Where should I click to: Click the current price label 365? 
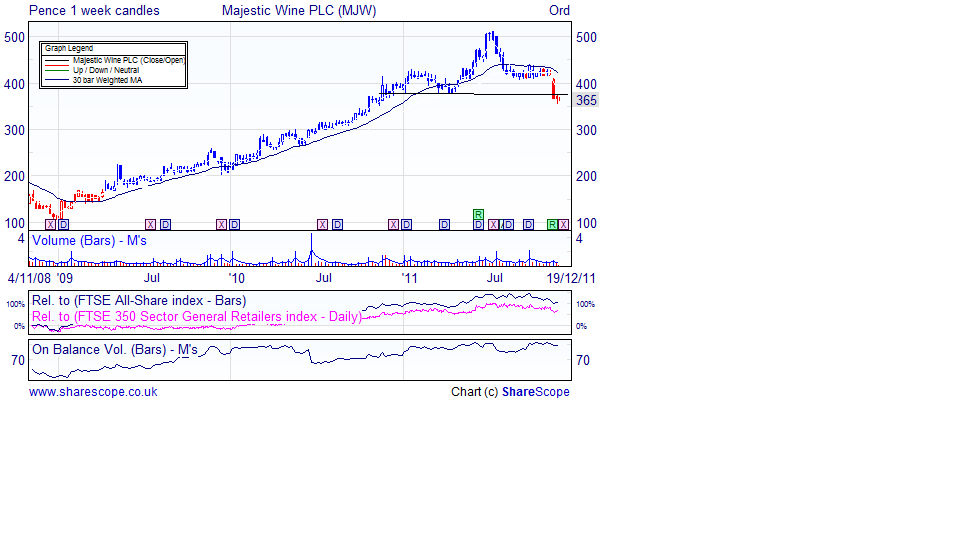pos(586,100)
